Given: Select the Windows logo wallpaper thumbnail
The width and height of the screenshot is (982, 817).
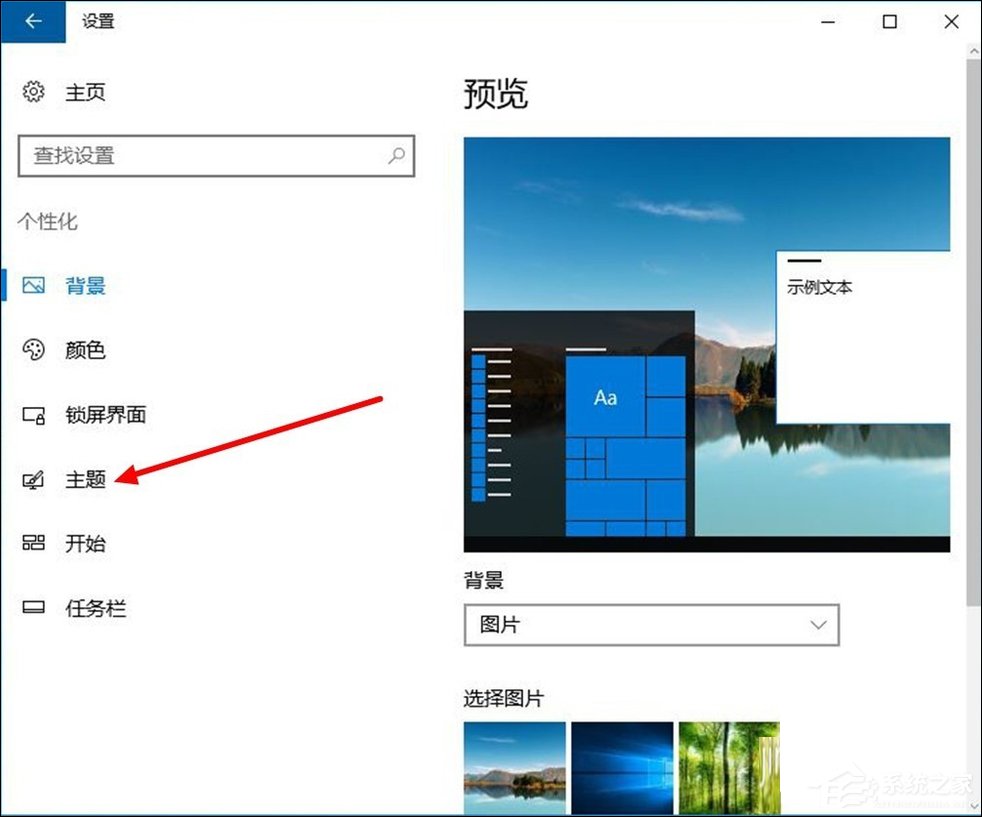Looking at the screenshot, I should coord(622,768).
